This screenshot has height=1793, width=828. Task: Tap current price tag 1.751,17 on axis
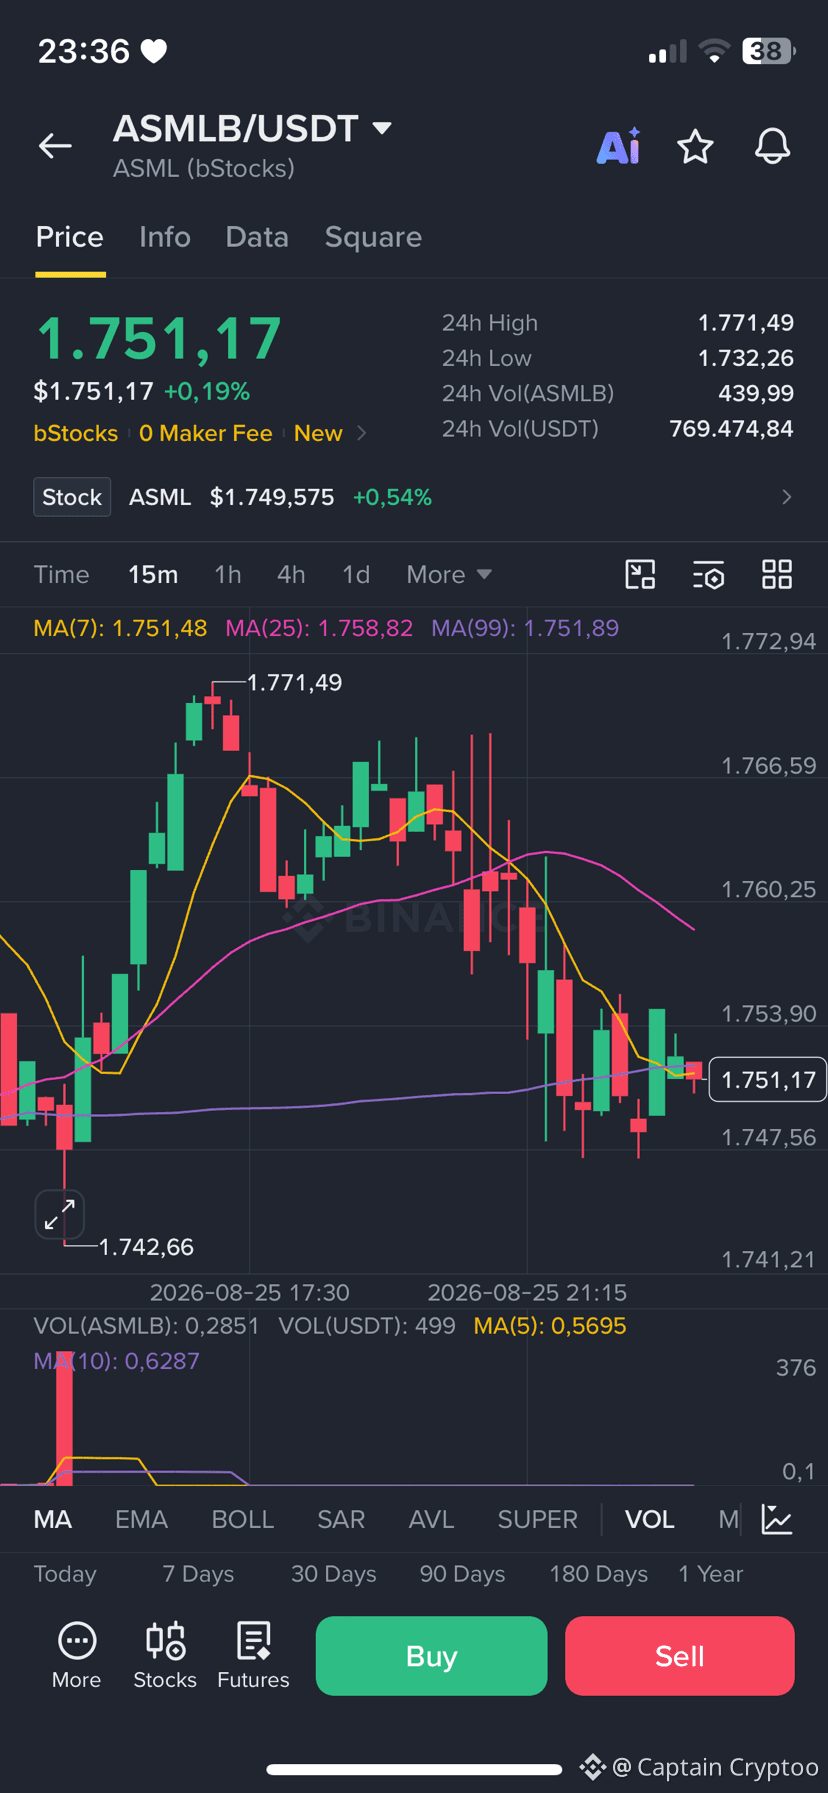coord(768,1080)
